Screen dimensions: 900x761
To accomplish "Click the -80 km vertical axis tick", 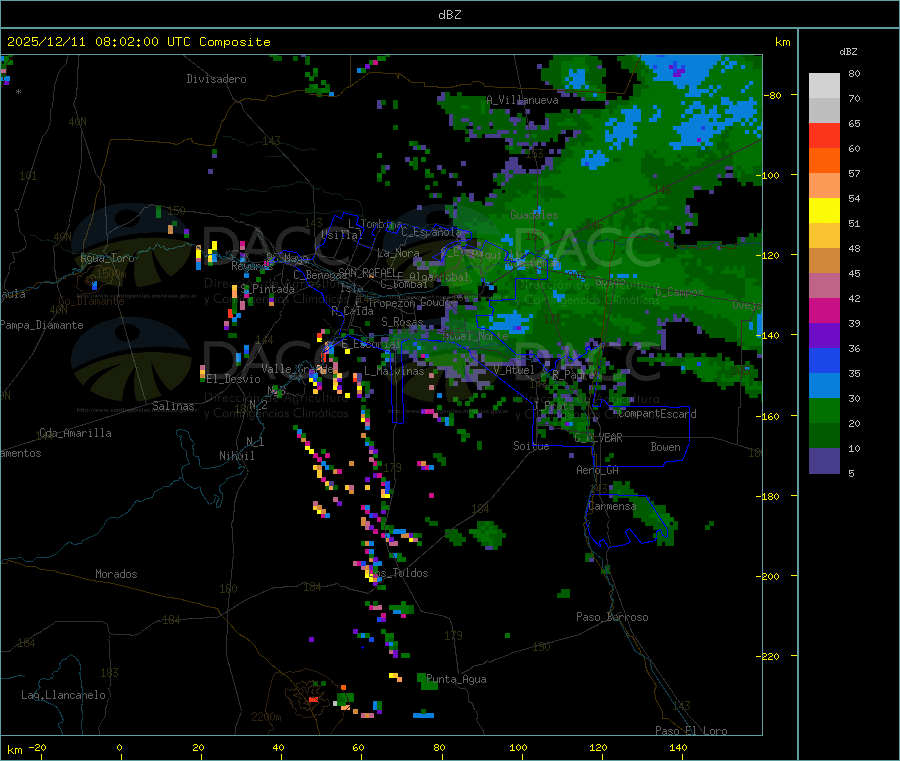I will [772, 95].
